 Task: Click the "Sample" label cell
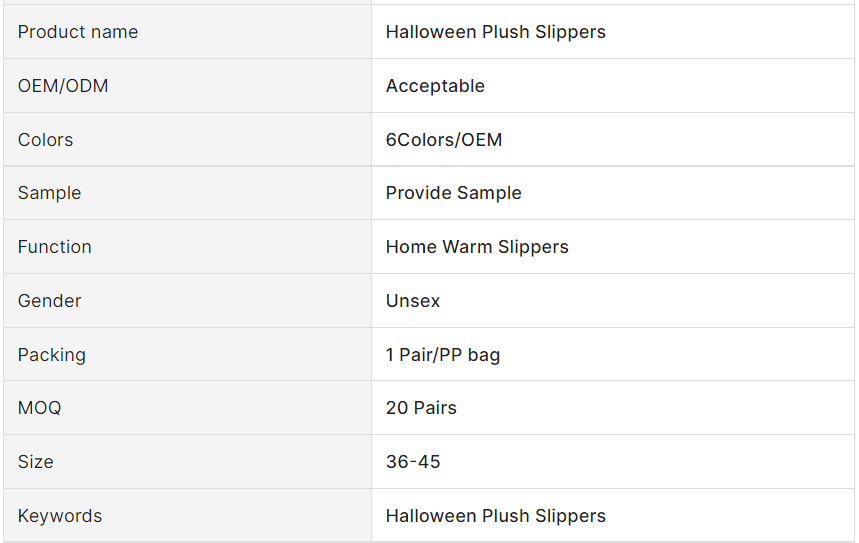click(49, 193)
